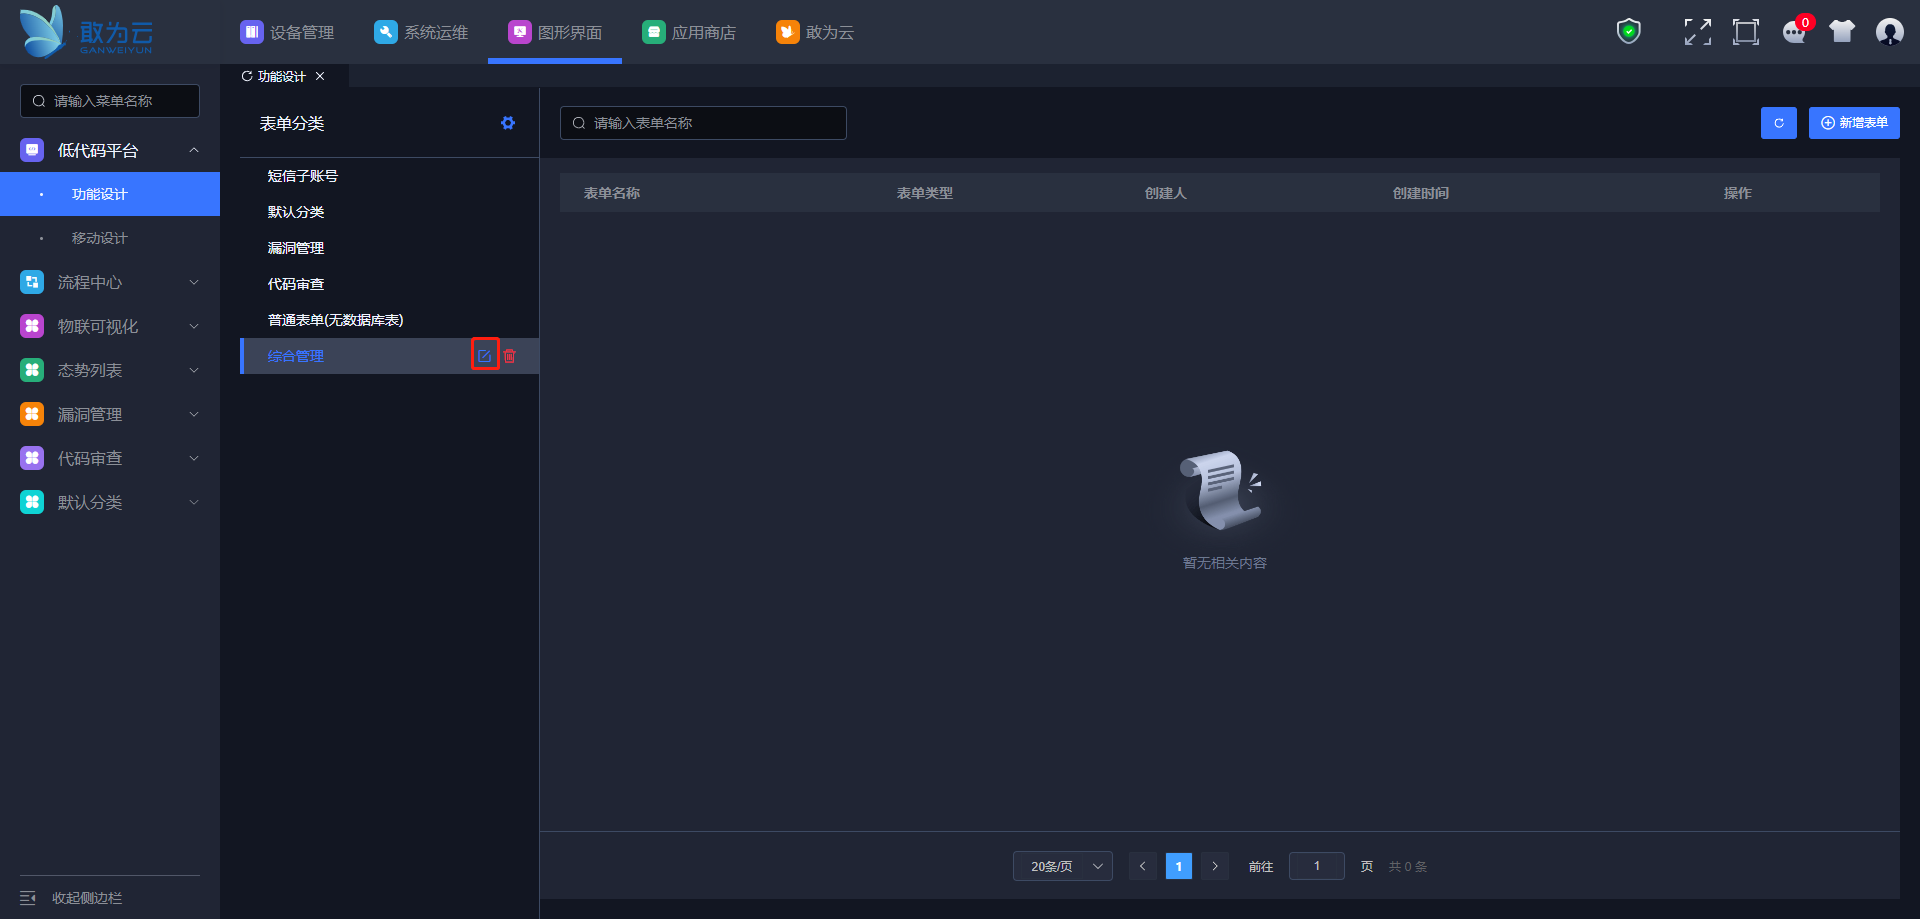Open the 20条/页 page size dropdown
Image resolution: width=1920 pixels, height=919 pixels.
1063,866
